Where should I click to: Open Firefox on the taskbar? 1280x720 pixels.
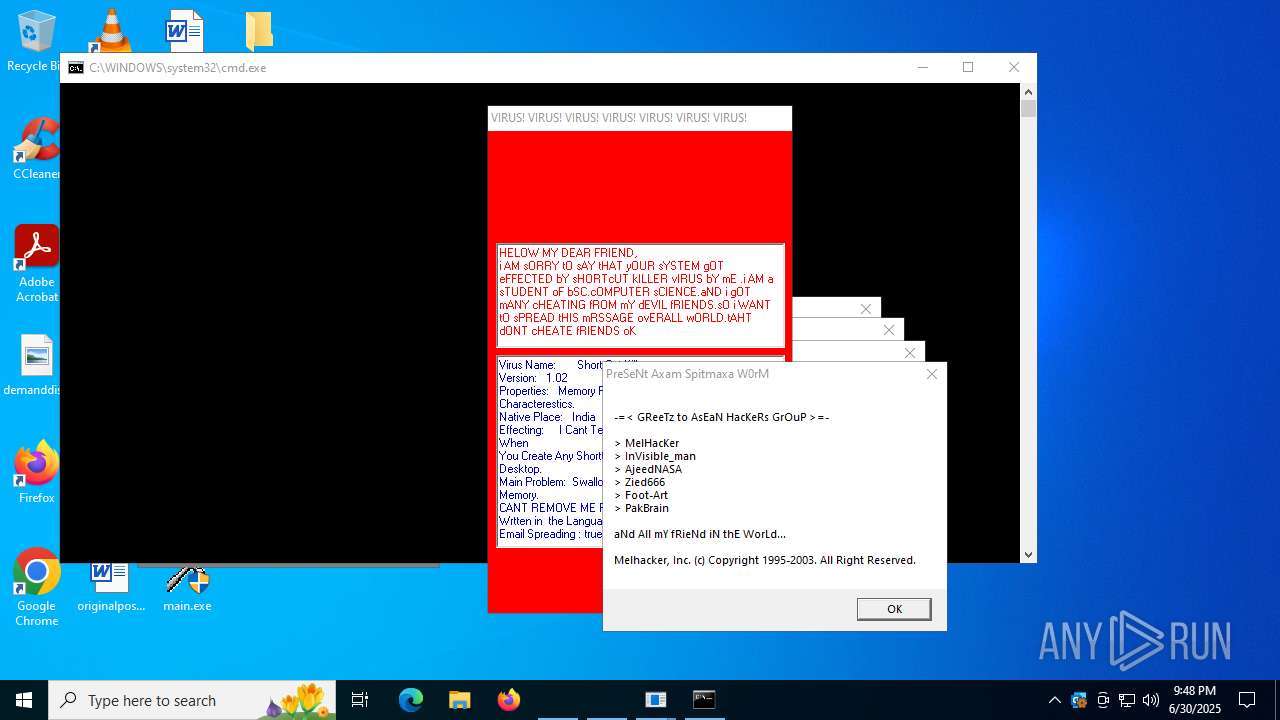508,700
